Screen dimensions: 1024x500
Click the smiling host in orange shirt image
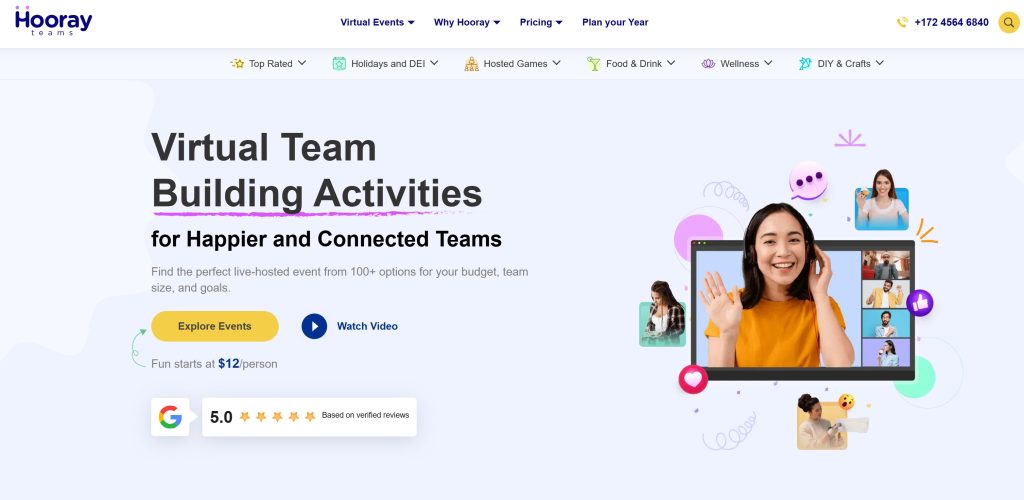point(777,287)
